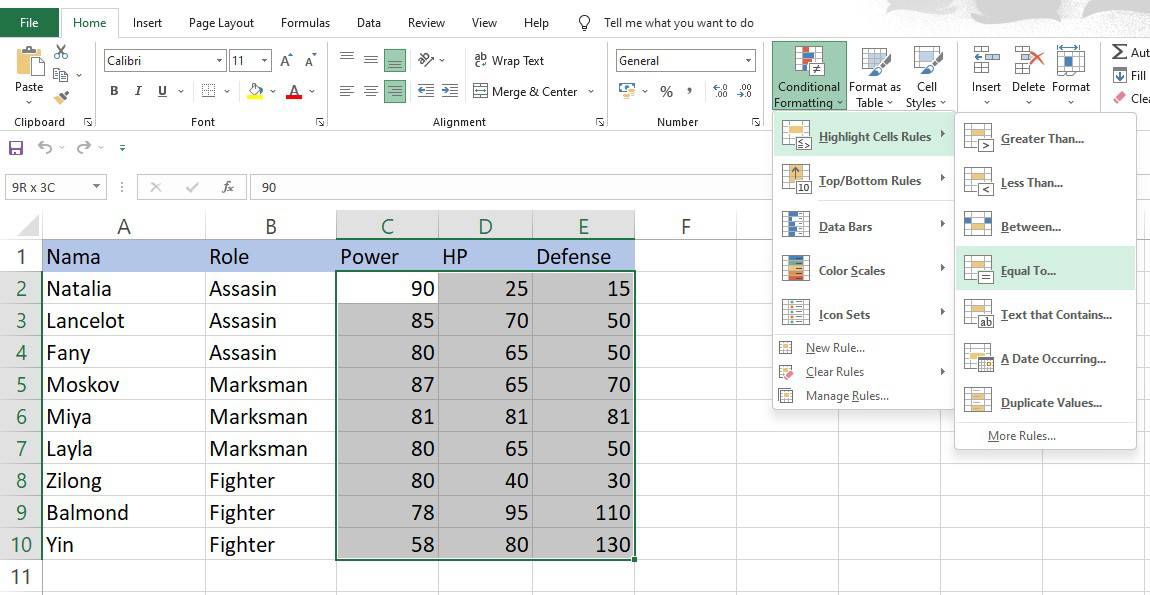Click the Redo arrow icon
This screenshot has width=1150, height=595.
tap(84, 148)
